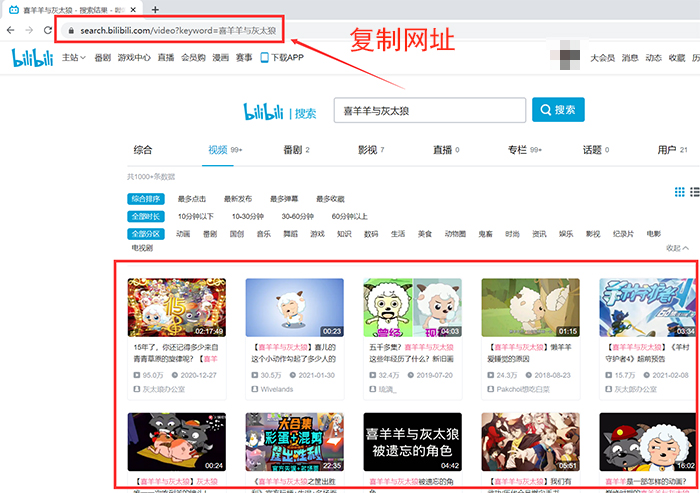This screenshot has height=493, width=700.
Task: Open 赛事 in top navigation
Action: point(244,58)
